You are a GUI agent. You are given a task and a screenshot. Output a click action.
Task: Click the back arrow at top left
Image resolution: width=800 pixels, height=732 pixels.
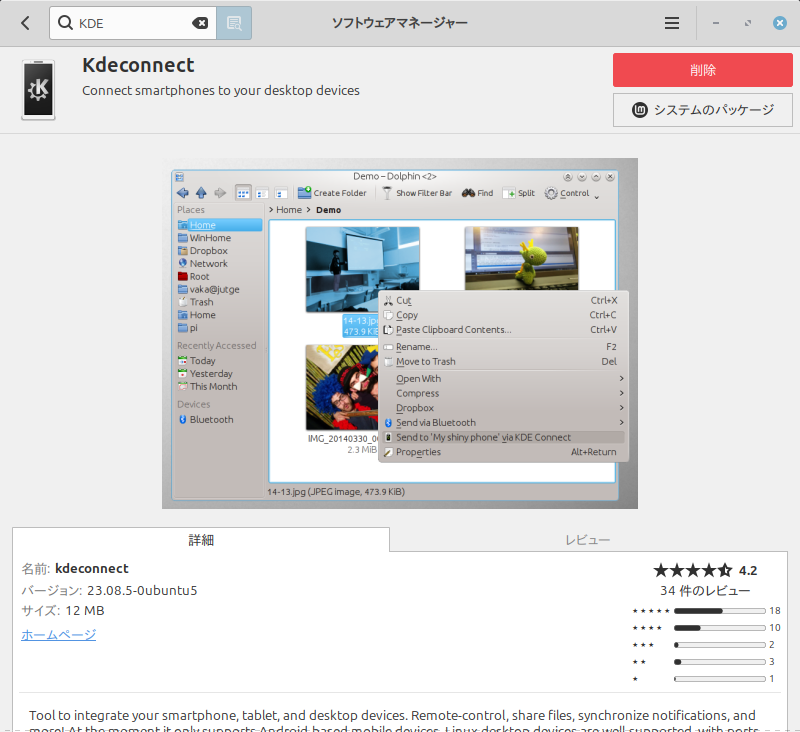pyautogui.click(x=24, y=22)
